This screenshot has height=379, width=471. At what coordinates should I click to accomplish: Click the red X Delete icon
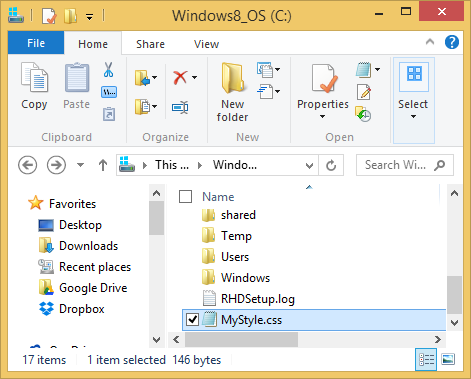click(180, 77)
